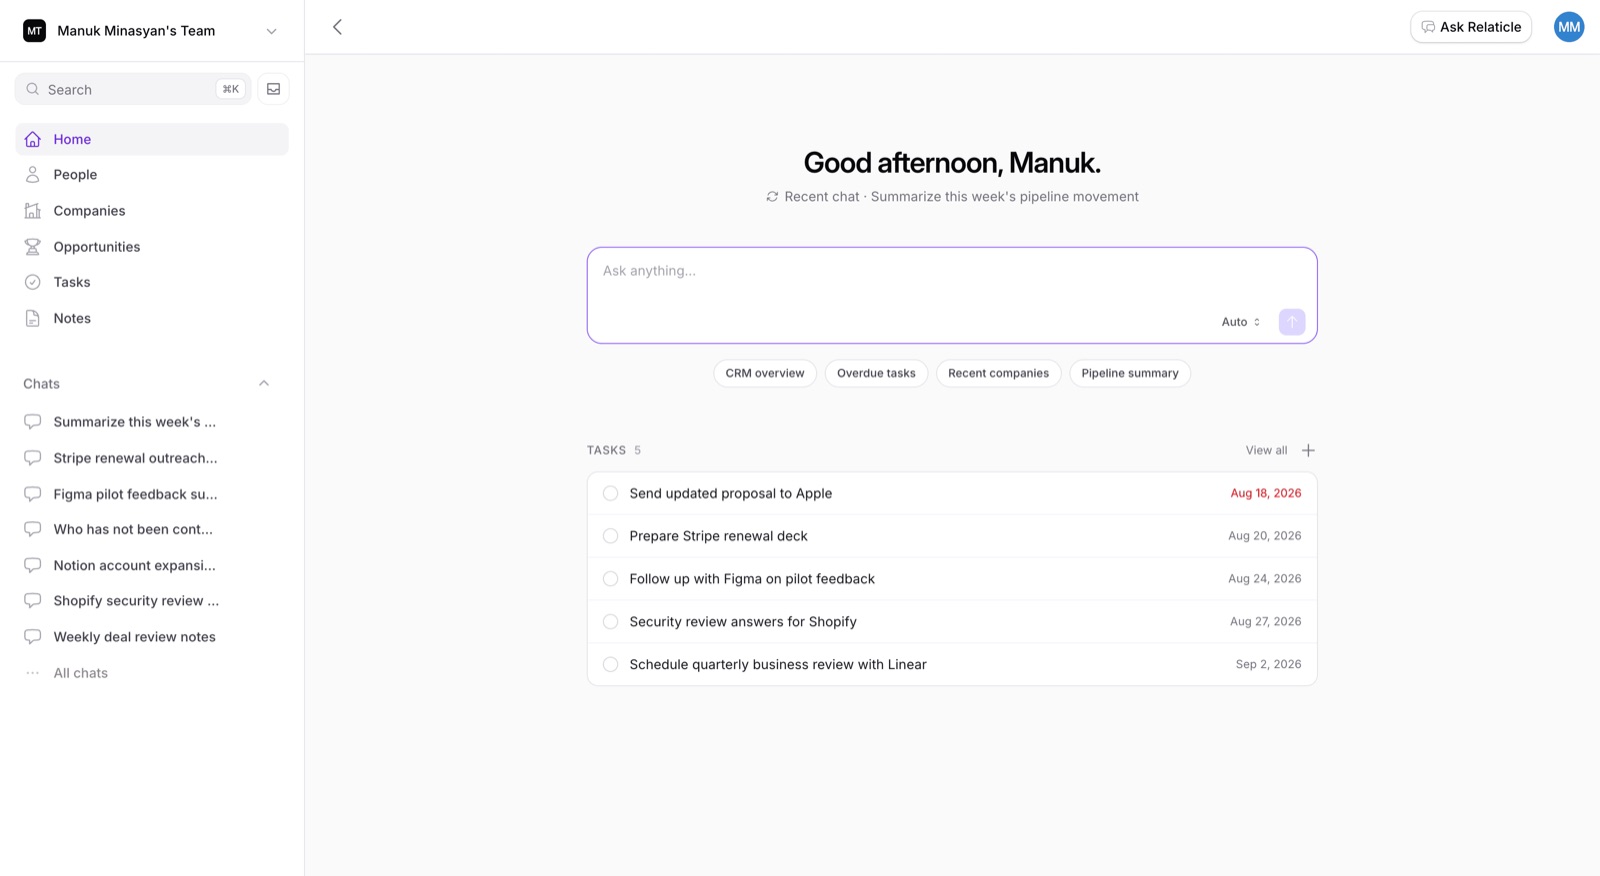Screen dimensions: 1600x876
Task: Click the ⌘K shortcut badge
Action: coord(230,89)
